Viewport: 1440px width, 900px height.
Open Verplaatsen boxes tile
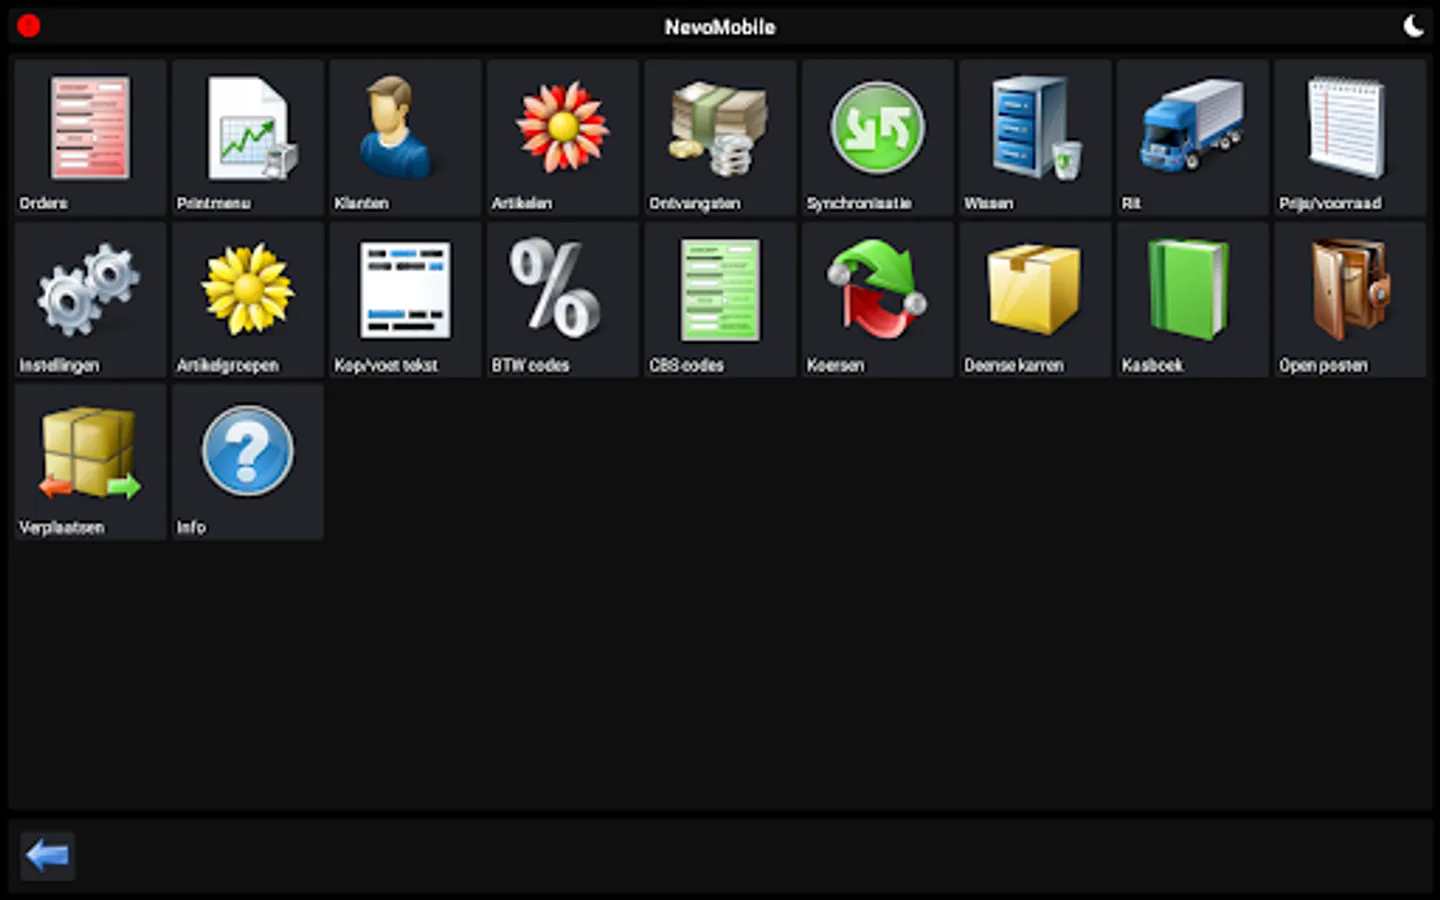[x=90, y=462]
